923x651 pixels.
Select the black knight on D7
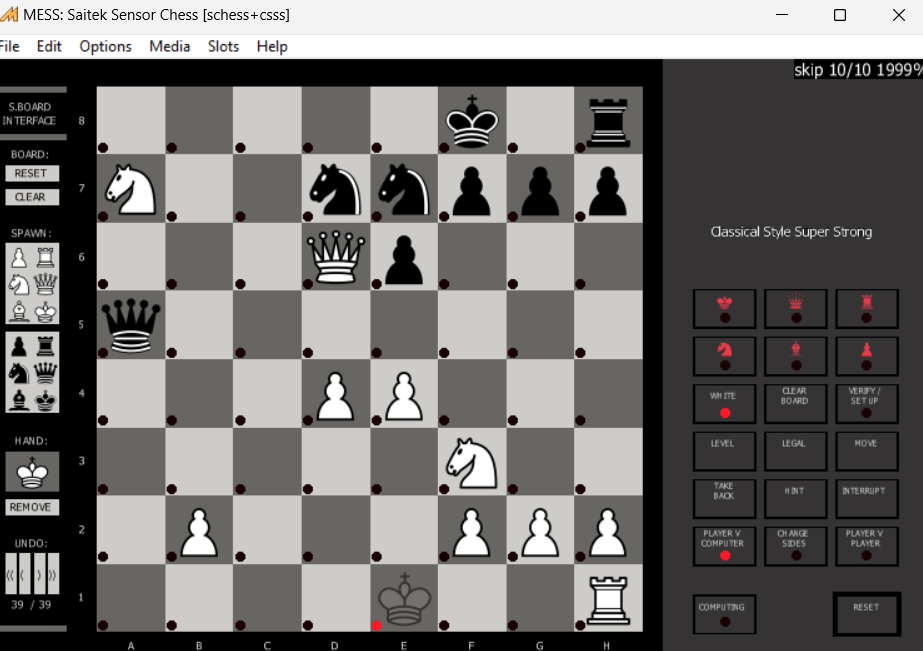pos(336,188)
